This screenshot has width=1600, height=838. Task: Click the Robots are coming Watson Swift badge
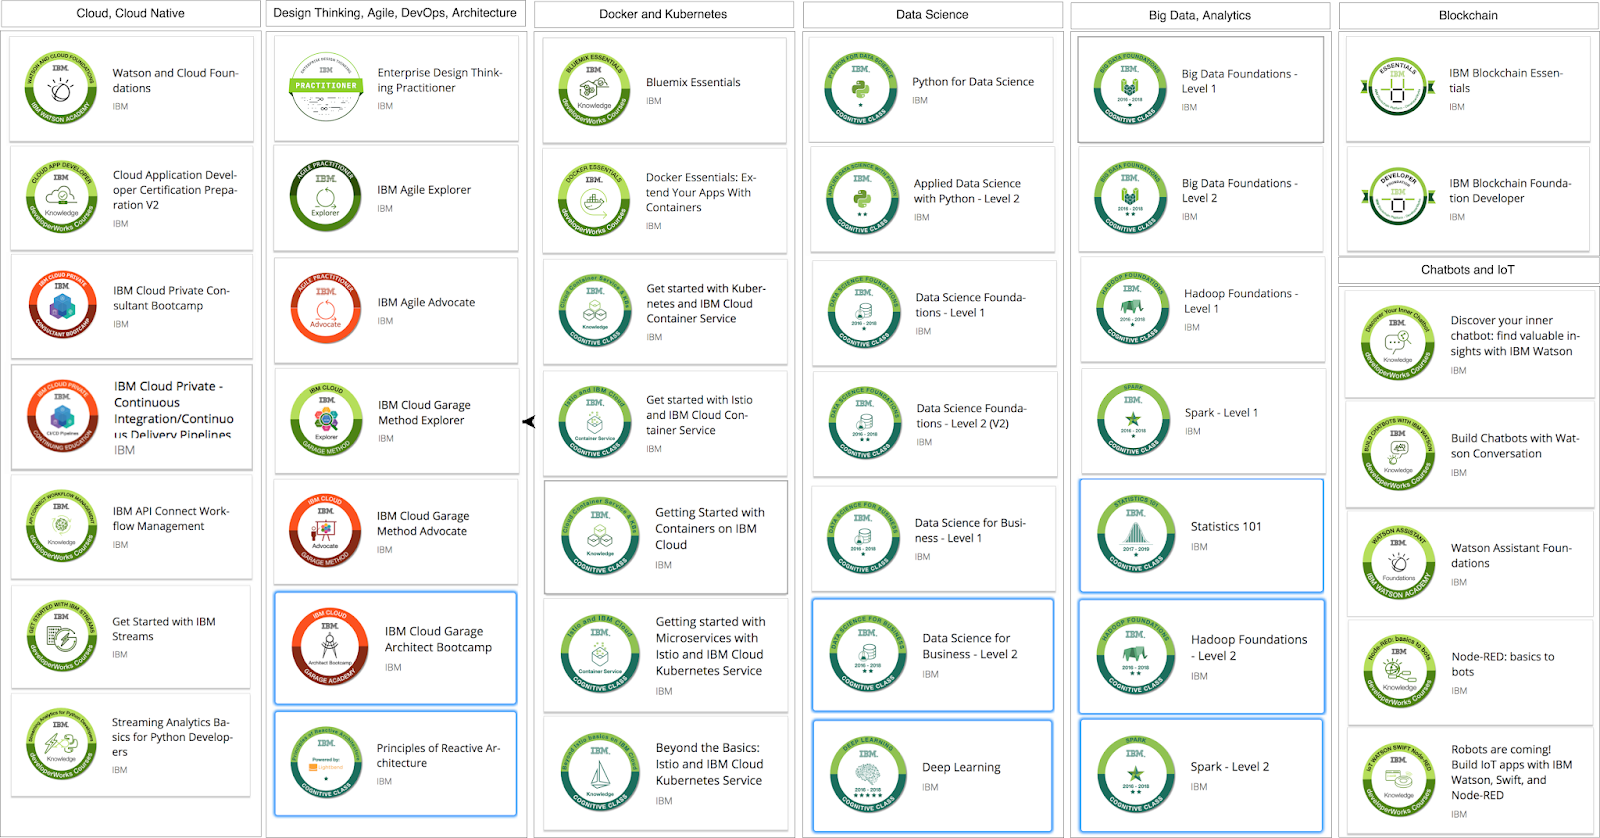pyautogui.click(x=1398, y=780)
